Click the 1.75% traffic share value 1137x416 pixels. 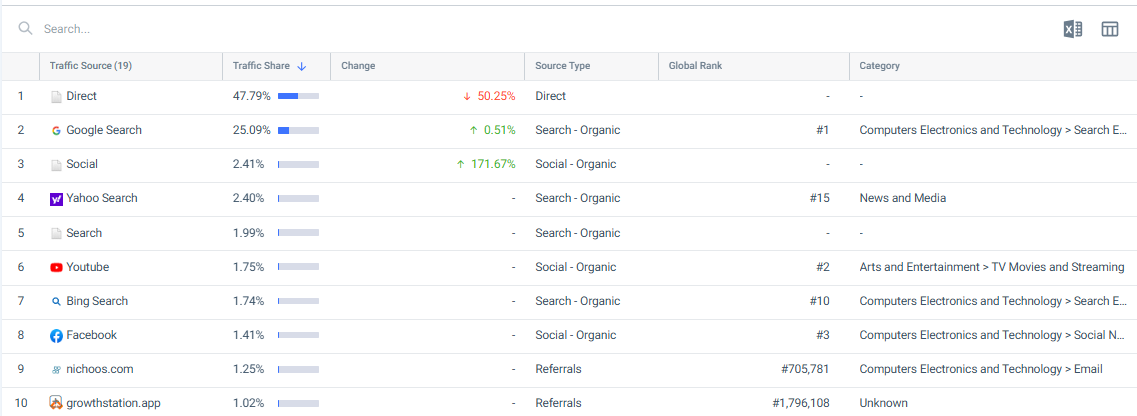pos(248,267)
